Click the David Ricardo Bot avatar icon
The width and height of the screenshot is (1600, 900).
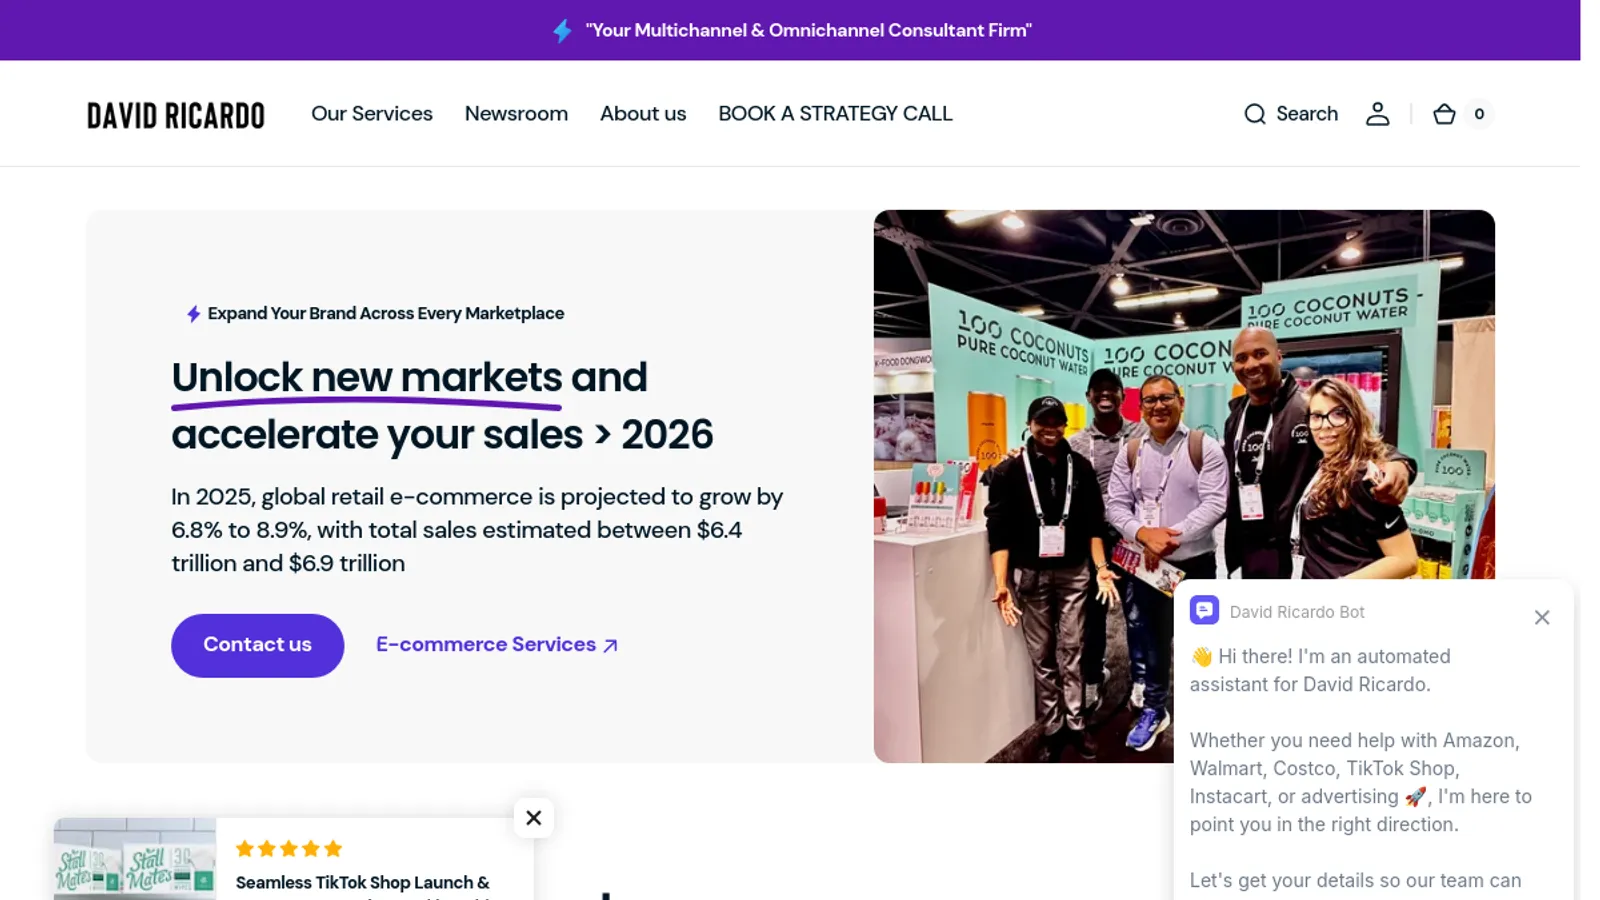pyautogui.click(x=1204, y=610)
